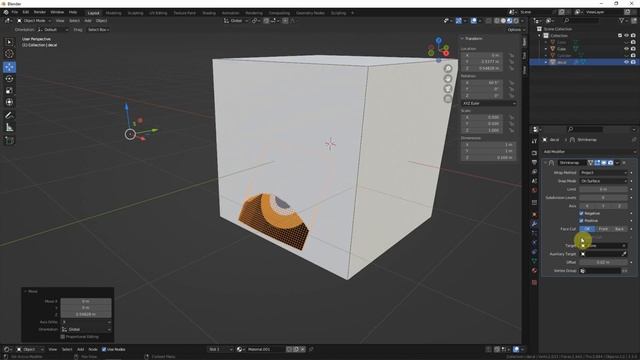This screenshot has height=360, width=640.
Task: Open the Edit menu
Action: tap(26, 12)
